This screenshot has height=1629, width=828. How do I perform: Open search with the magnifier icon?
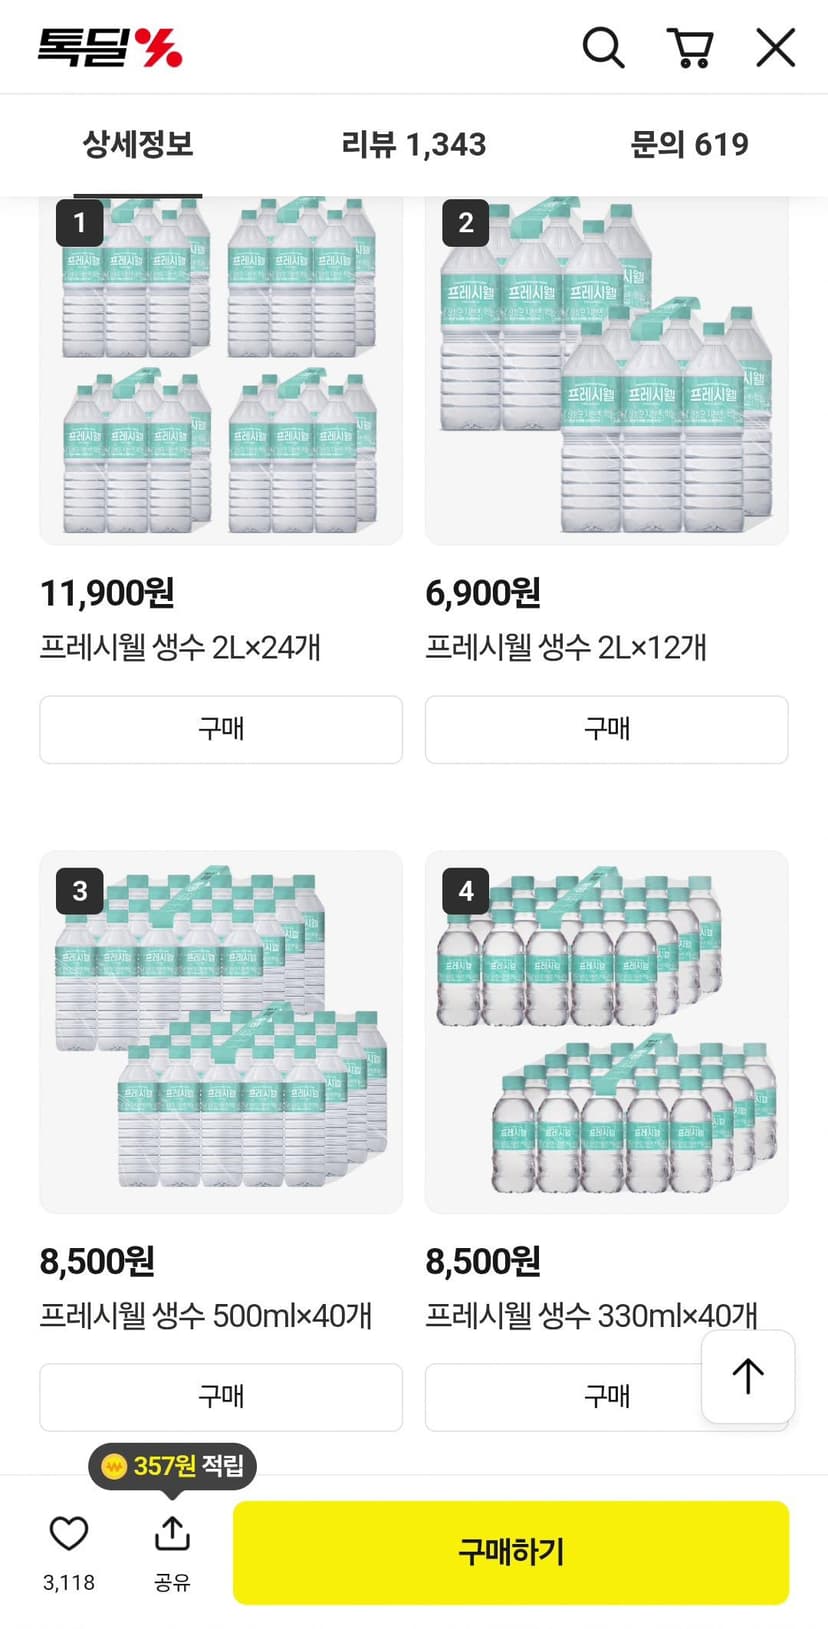click(x=603, y=47)
